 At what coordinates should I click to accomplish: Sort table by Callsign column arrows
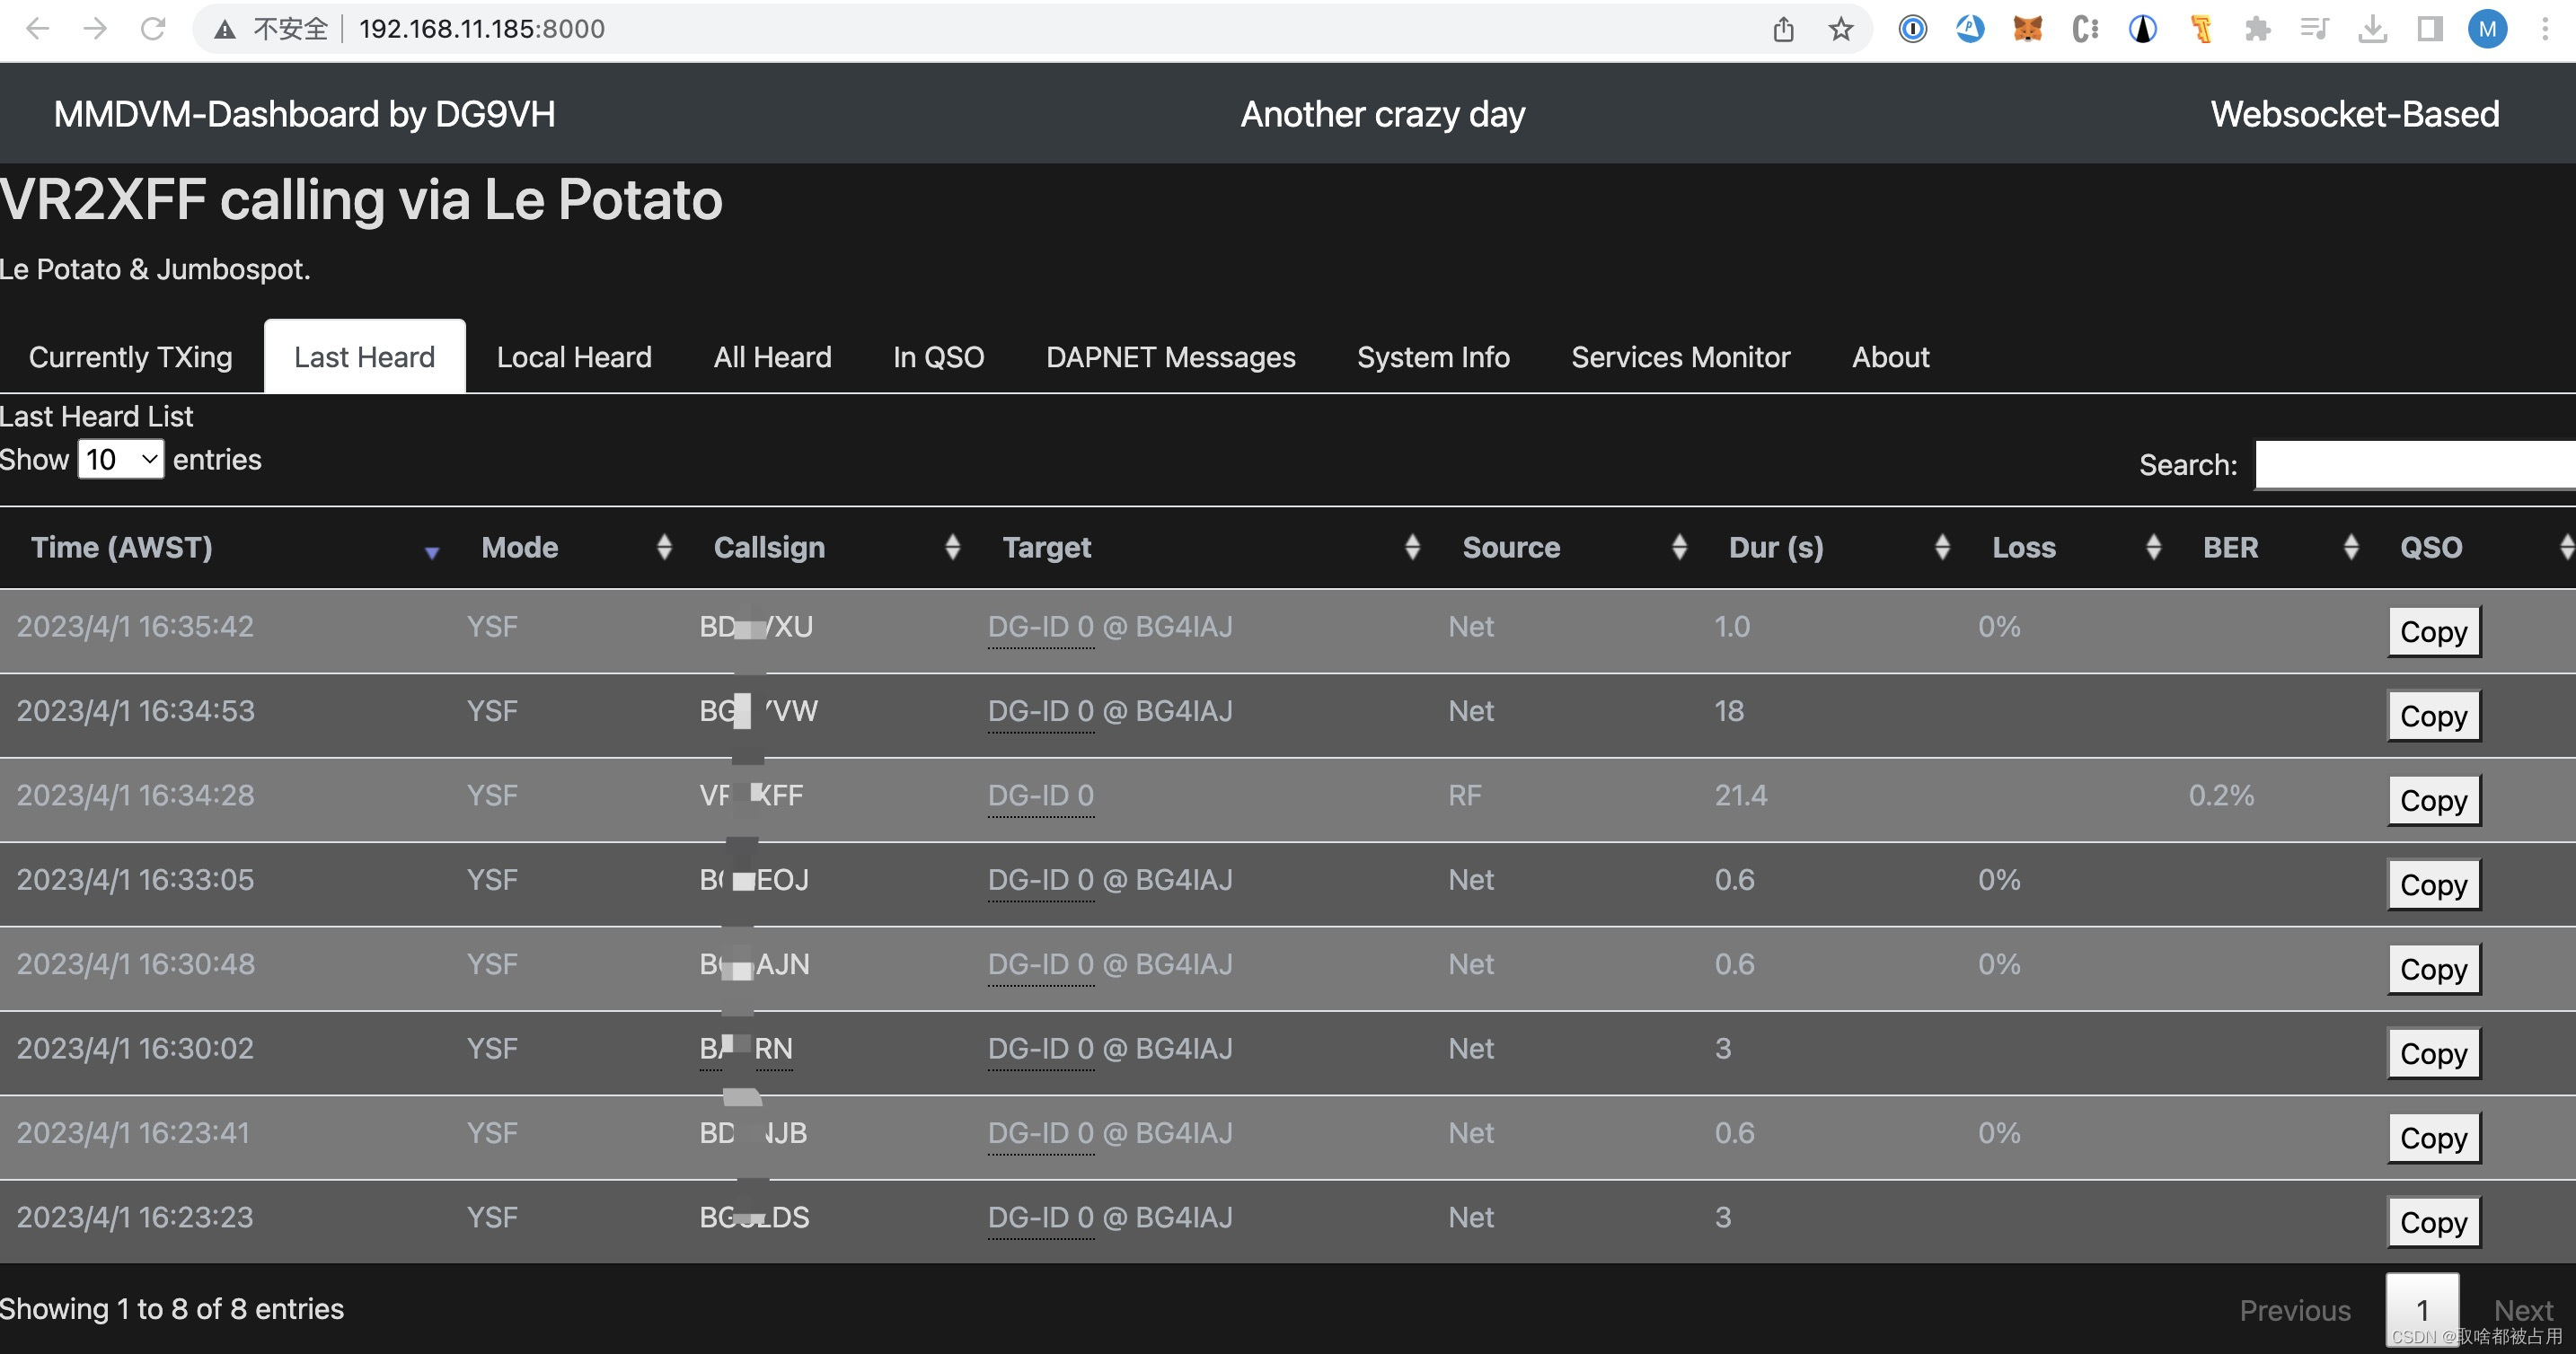pyautogui.click(x=952, y=548)
